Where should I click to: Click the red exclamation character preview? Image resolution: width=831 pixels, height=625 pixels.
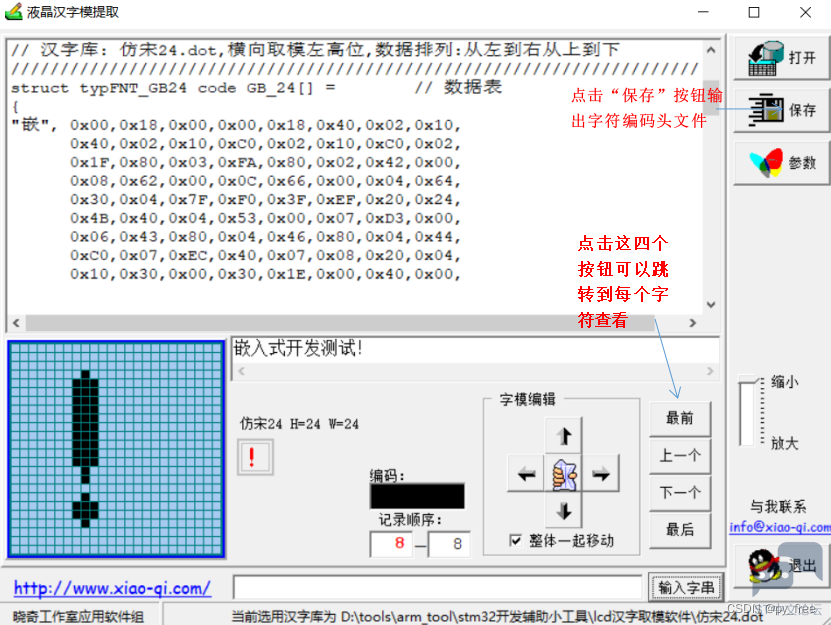[255, 457]
